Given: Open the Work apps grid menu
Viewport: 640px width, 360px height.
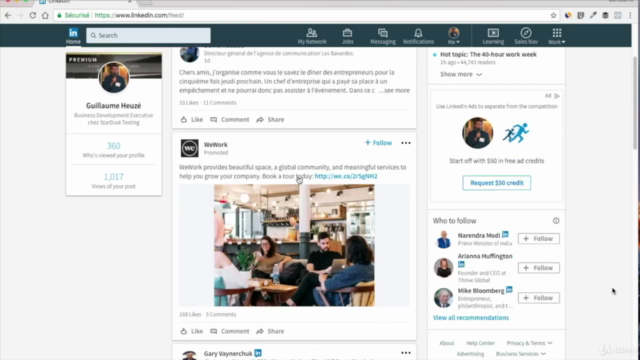Looking at the screenshot, I should tap(557, 36).
